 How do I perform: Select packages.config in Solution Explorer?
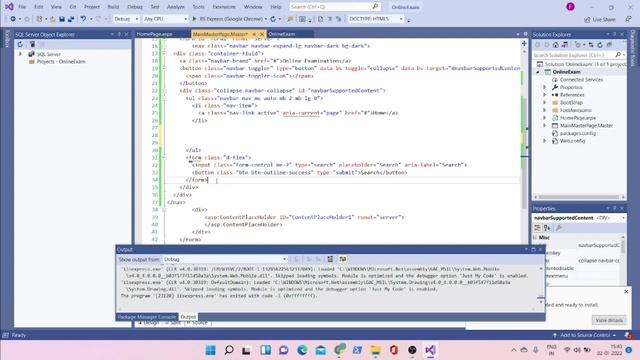click(x=578, y=133)
